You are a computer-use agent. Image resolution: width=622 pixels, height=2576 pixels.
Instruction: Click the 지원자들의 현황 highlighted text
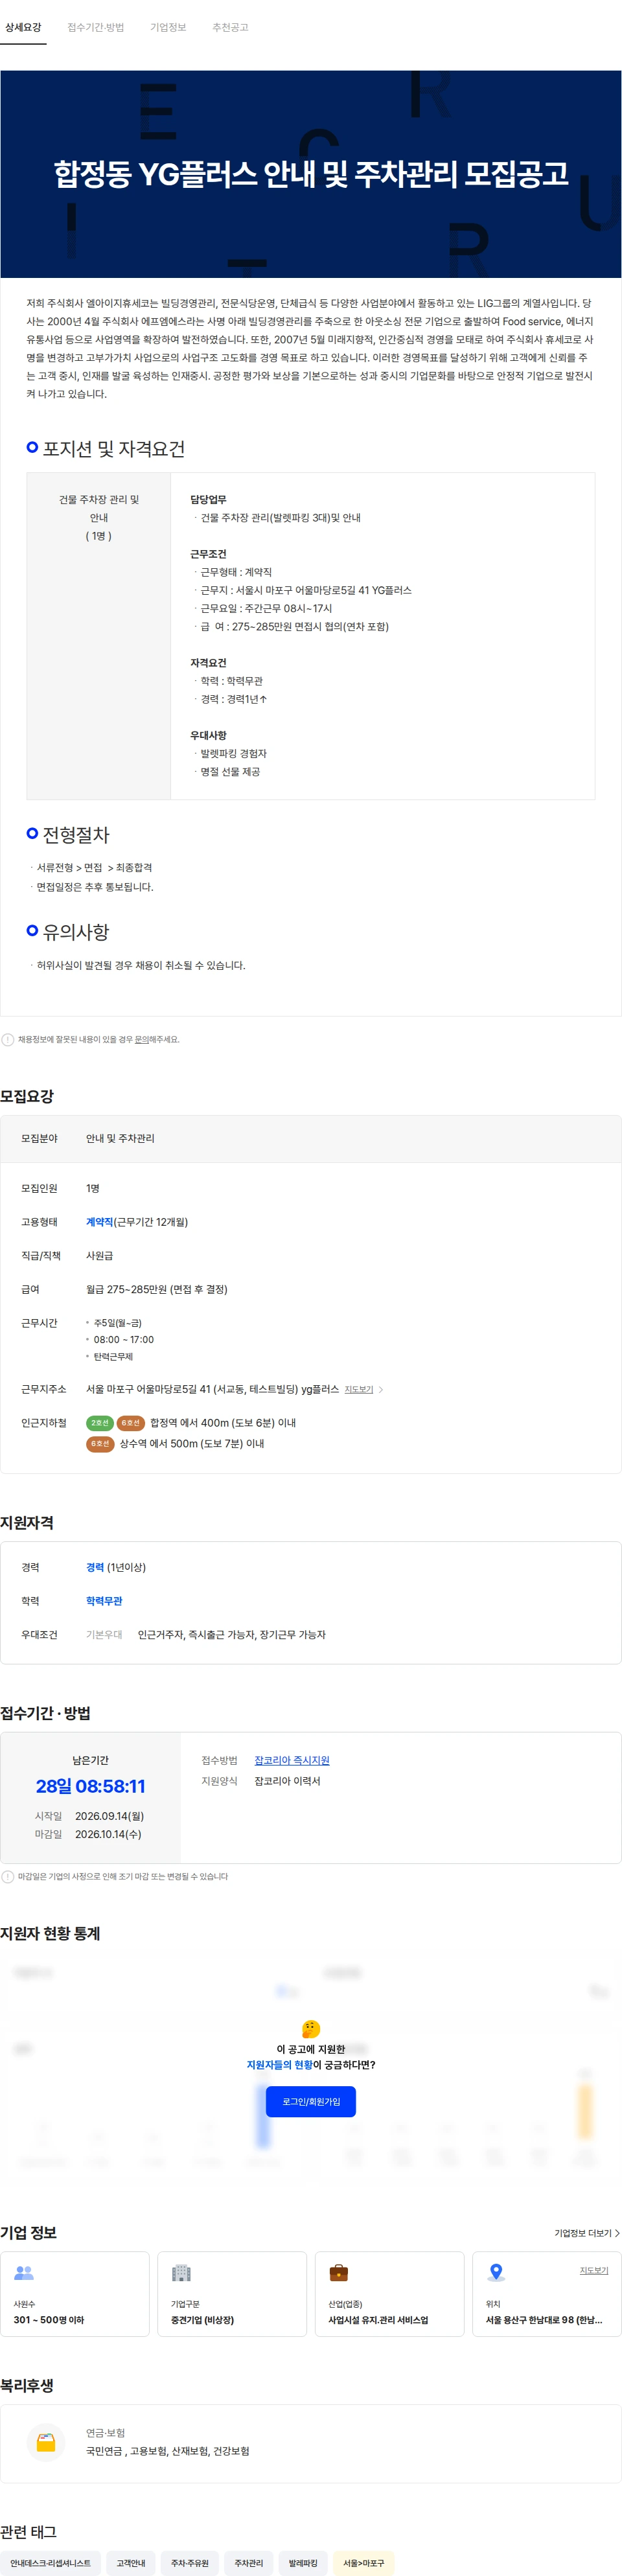279,2064
